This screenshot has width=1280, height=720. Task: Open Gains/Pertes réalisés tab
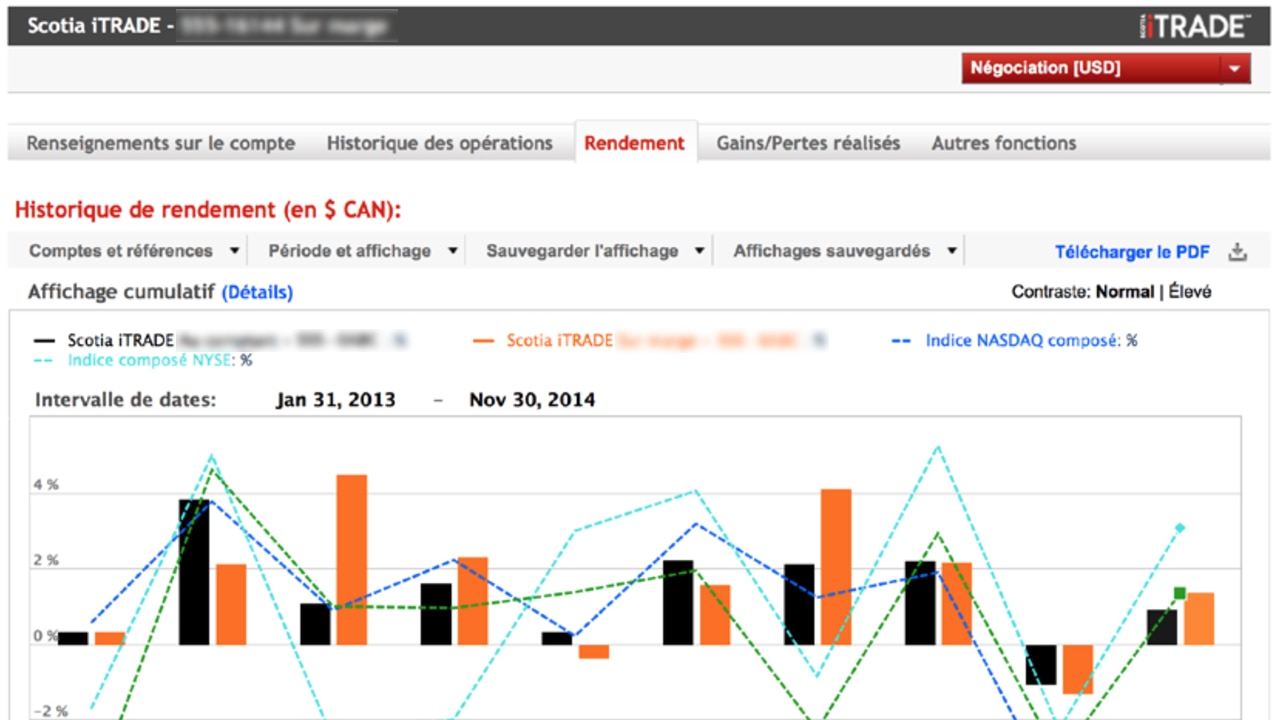(808, 143)
